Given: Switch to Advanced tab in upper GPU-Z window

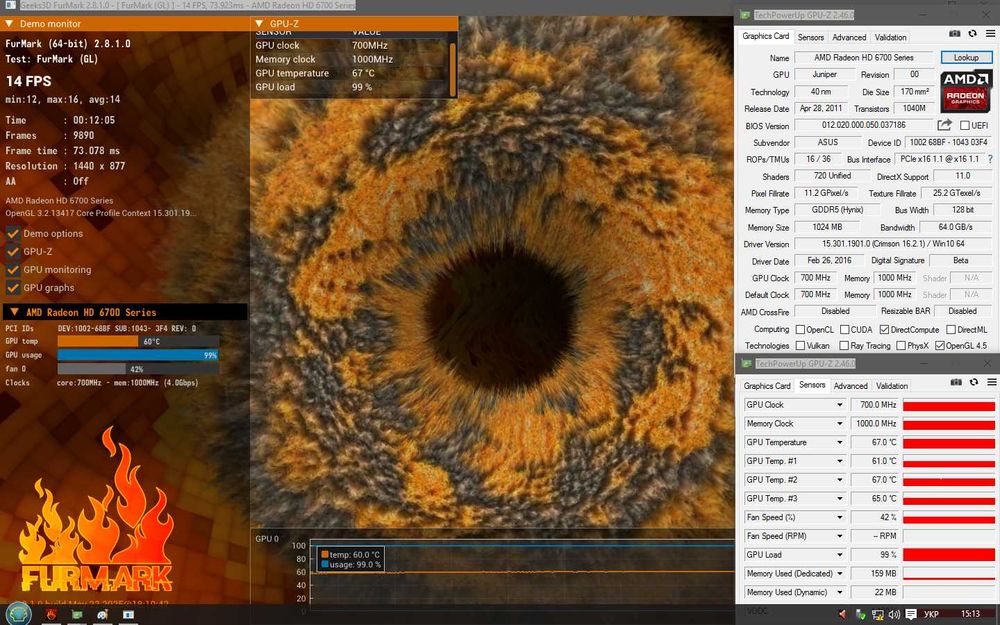Looking at the screenshot, I should (x=849, y=38).
